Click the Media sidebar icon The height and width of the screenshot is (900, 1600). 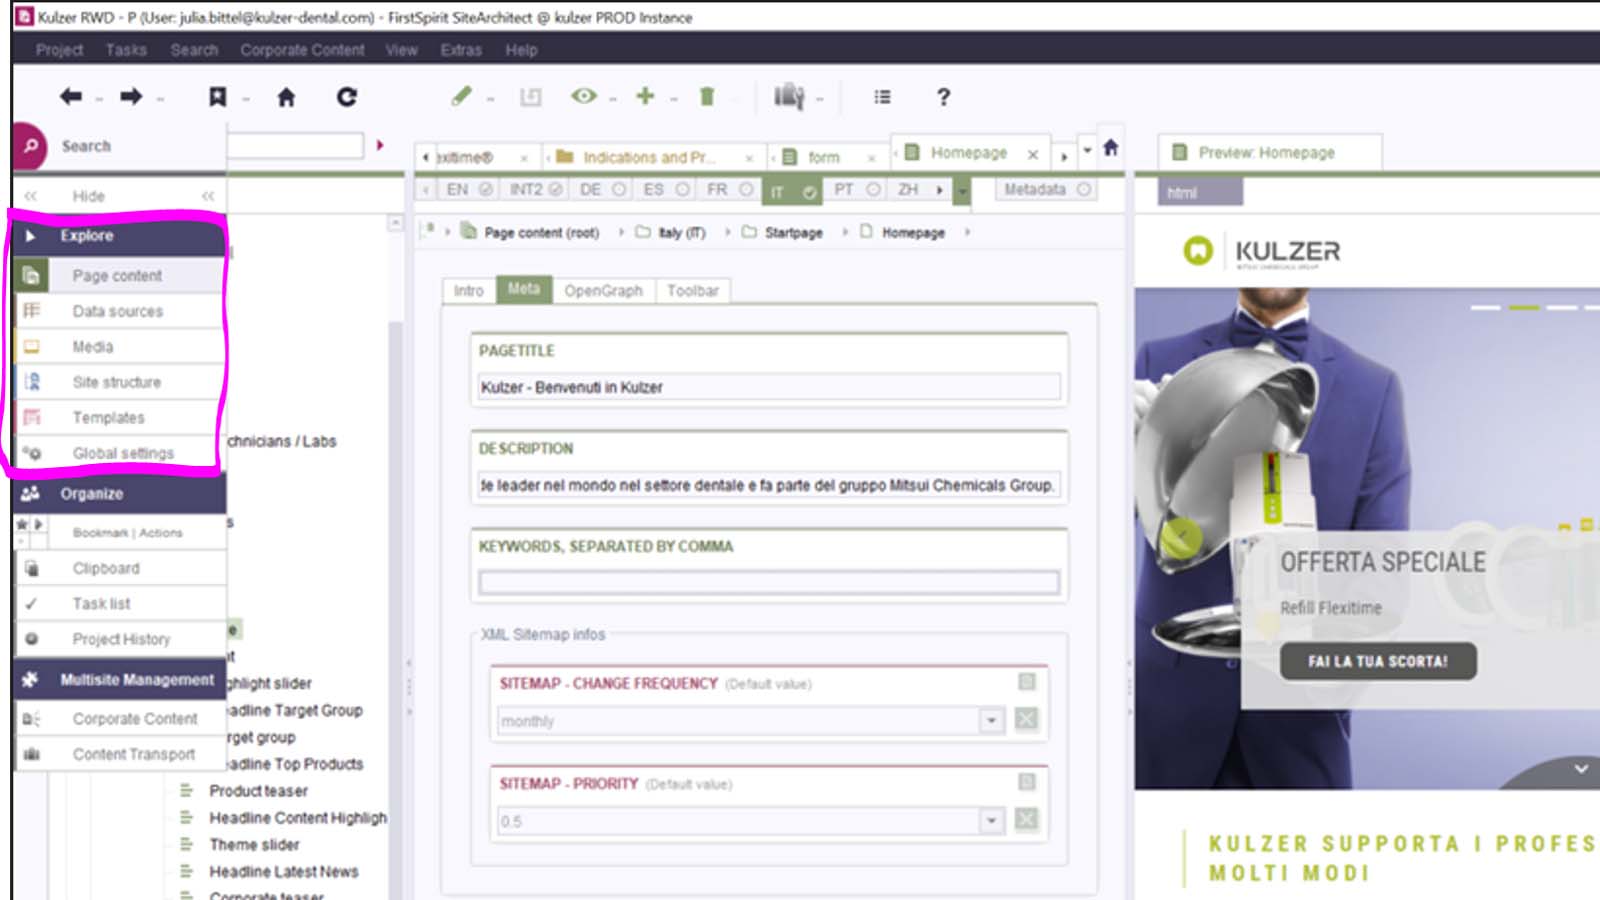(x=34, y=346)
